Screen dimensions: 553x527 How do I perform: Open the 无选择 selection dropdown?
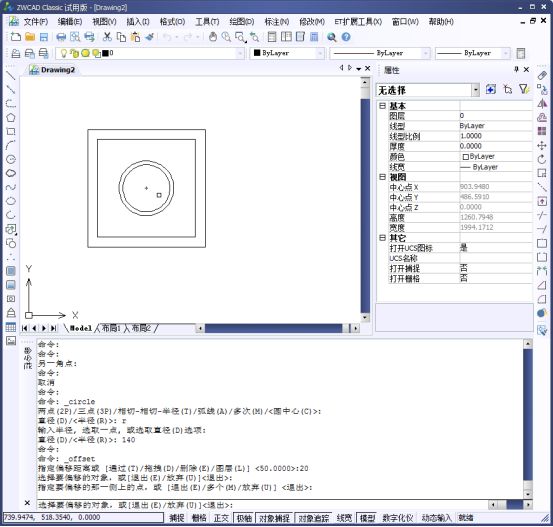pos(476,90)
